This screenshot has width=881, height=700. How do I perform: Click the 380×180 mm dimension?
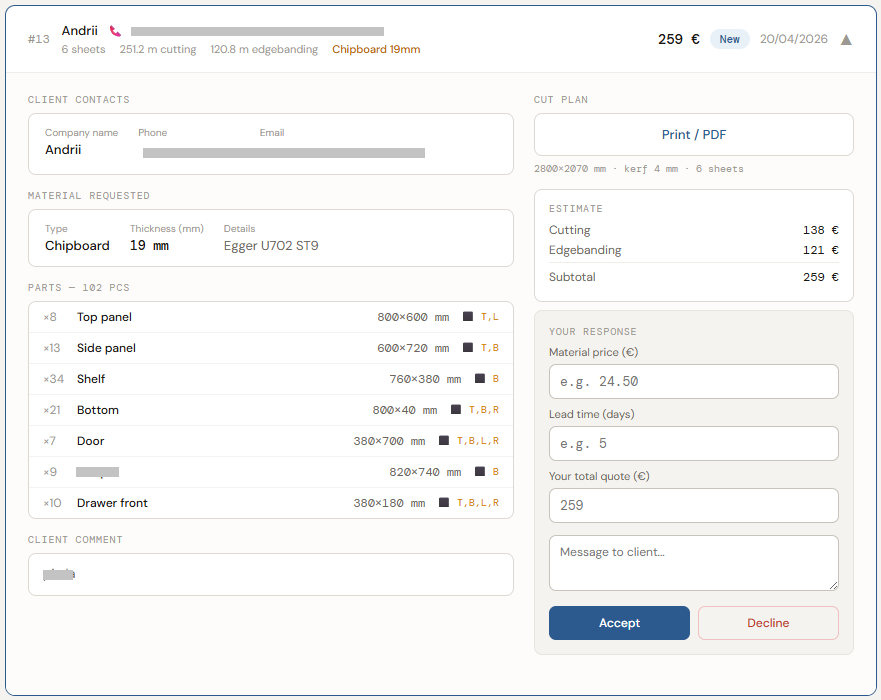(x=389, y=503)
